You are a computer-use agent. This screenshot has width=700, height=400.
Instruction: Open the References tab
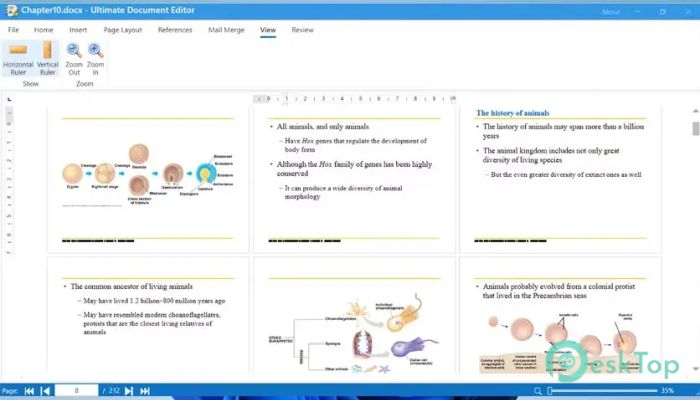(x=175, y=30)
